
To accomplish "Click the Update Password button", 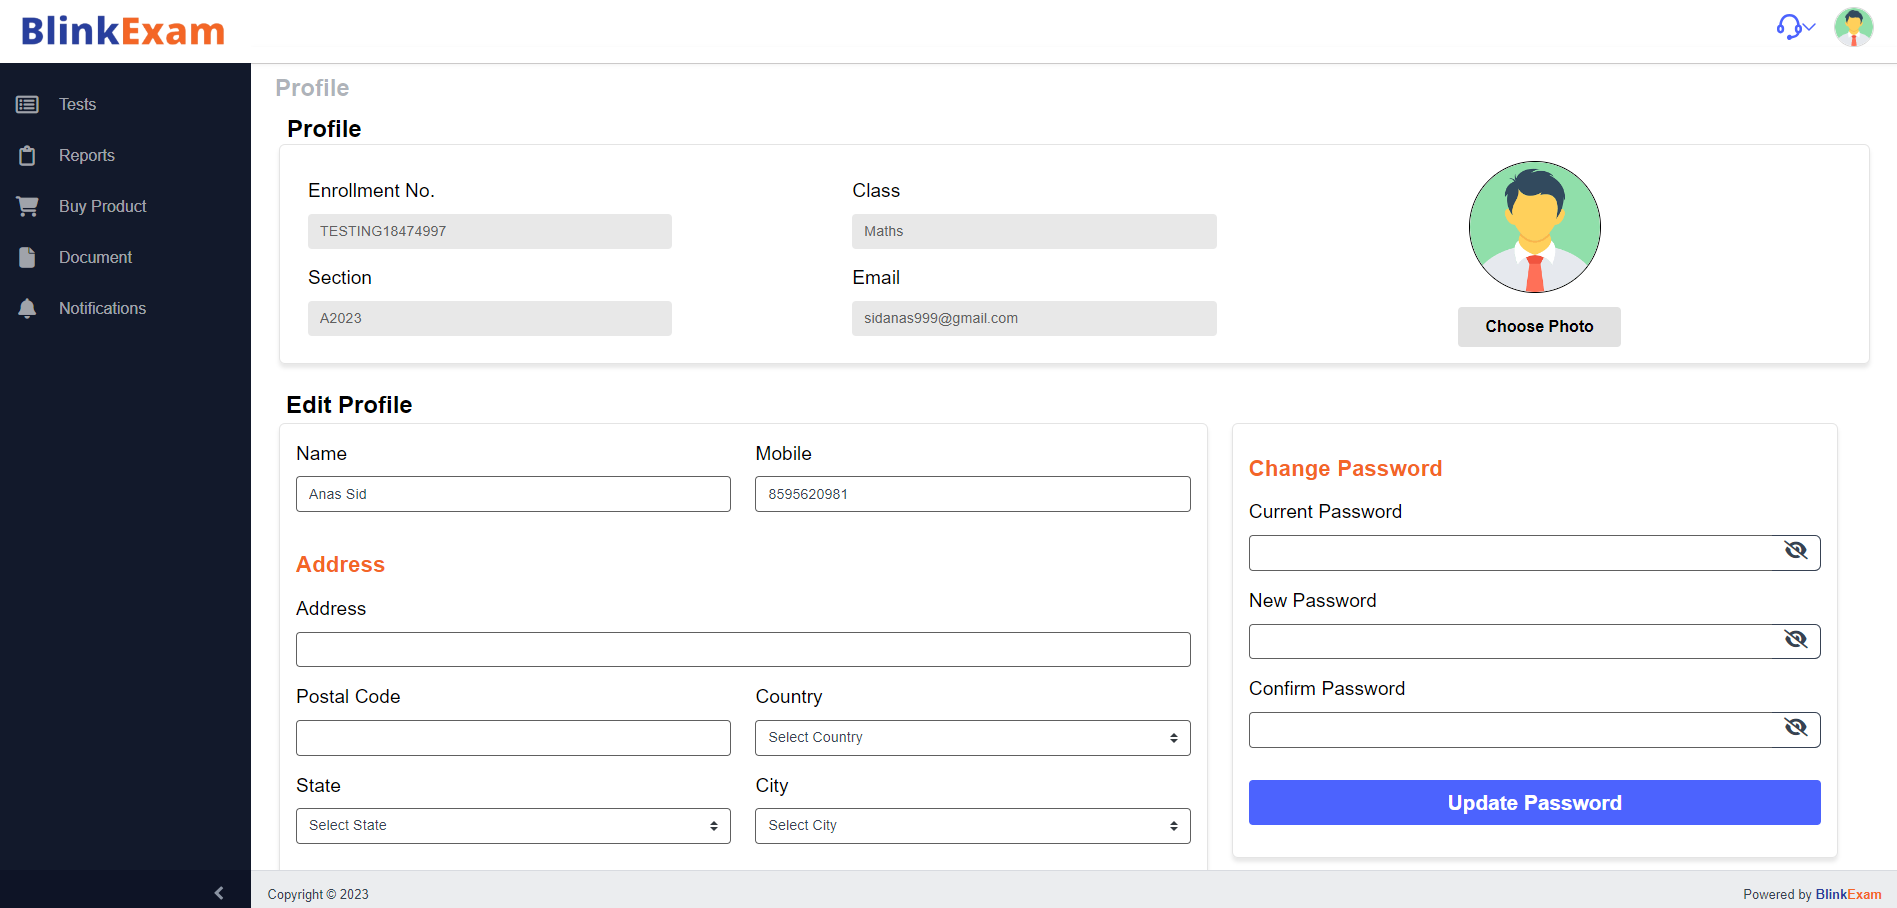I will coord(1534,803).
